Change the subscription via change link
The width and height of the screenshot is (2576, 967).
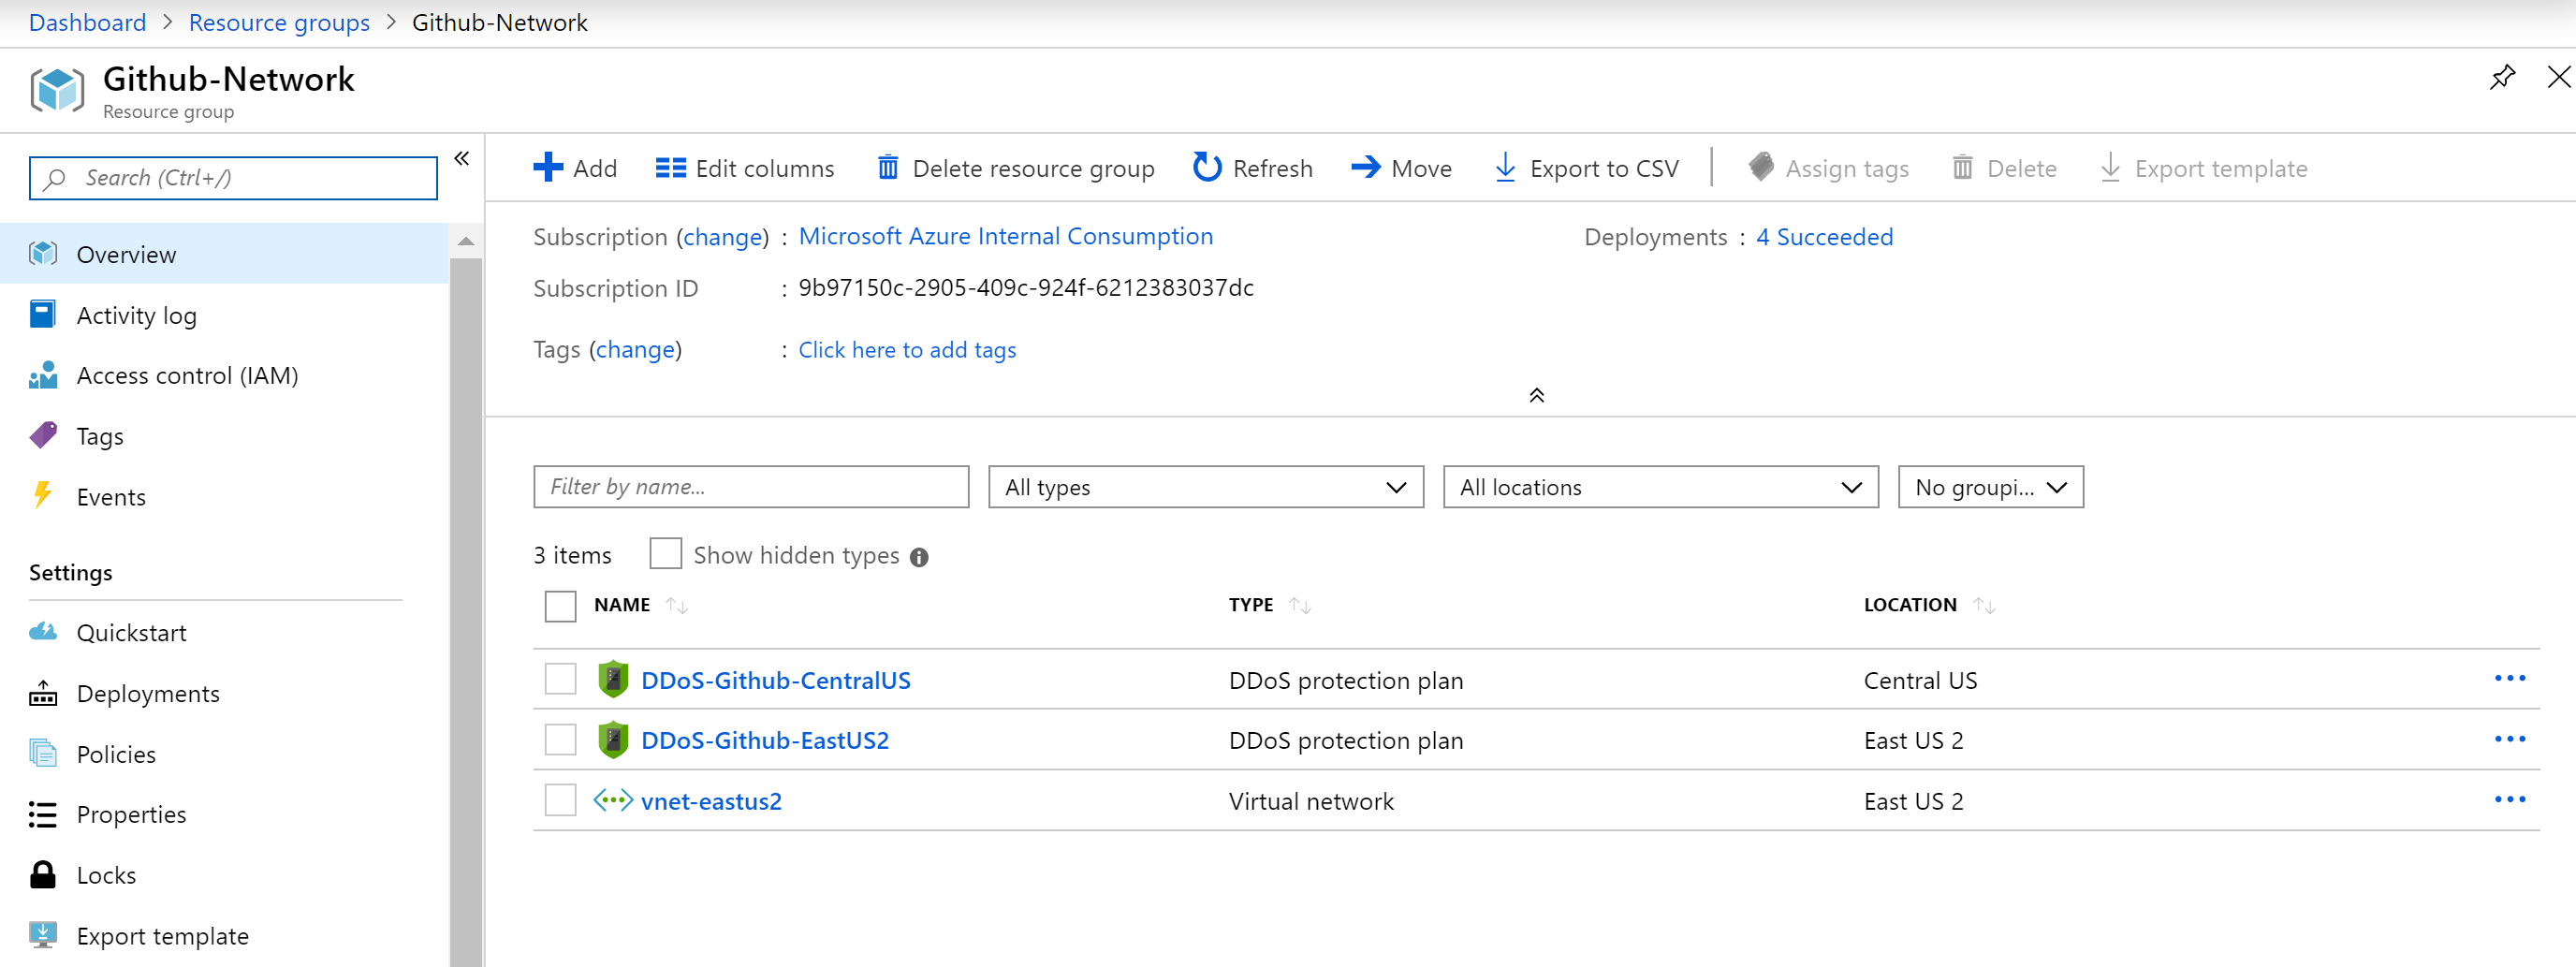pos(723,237)
